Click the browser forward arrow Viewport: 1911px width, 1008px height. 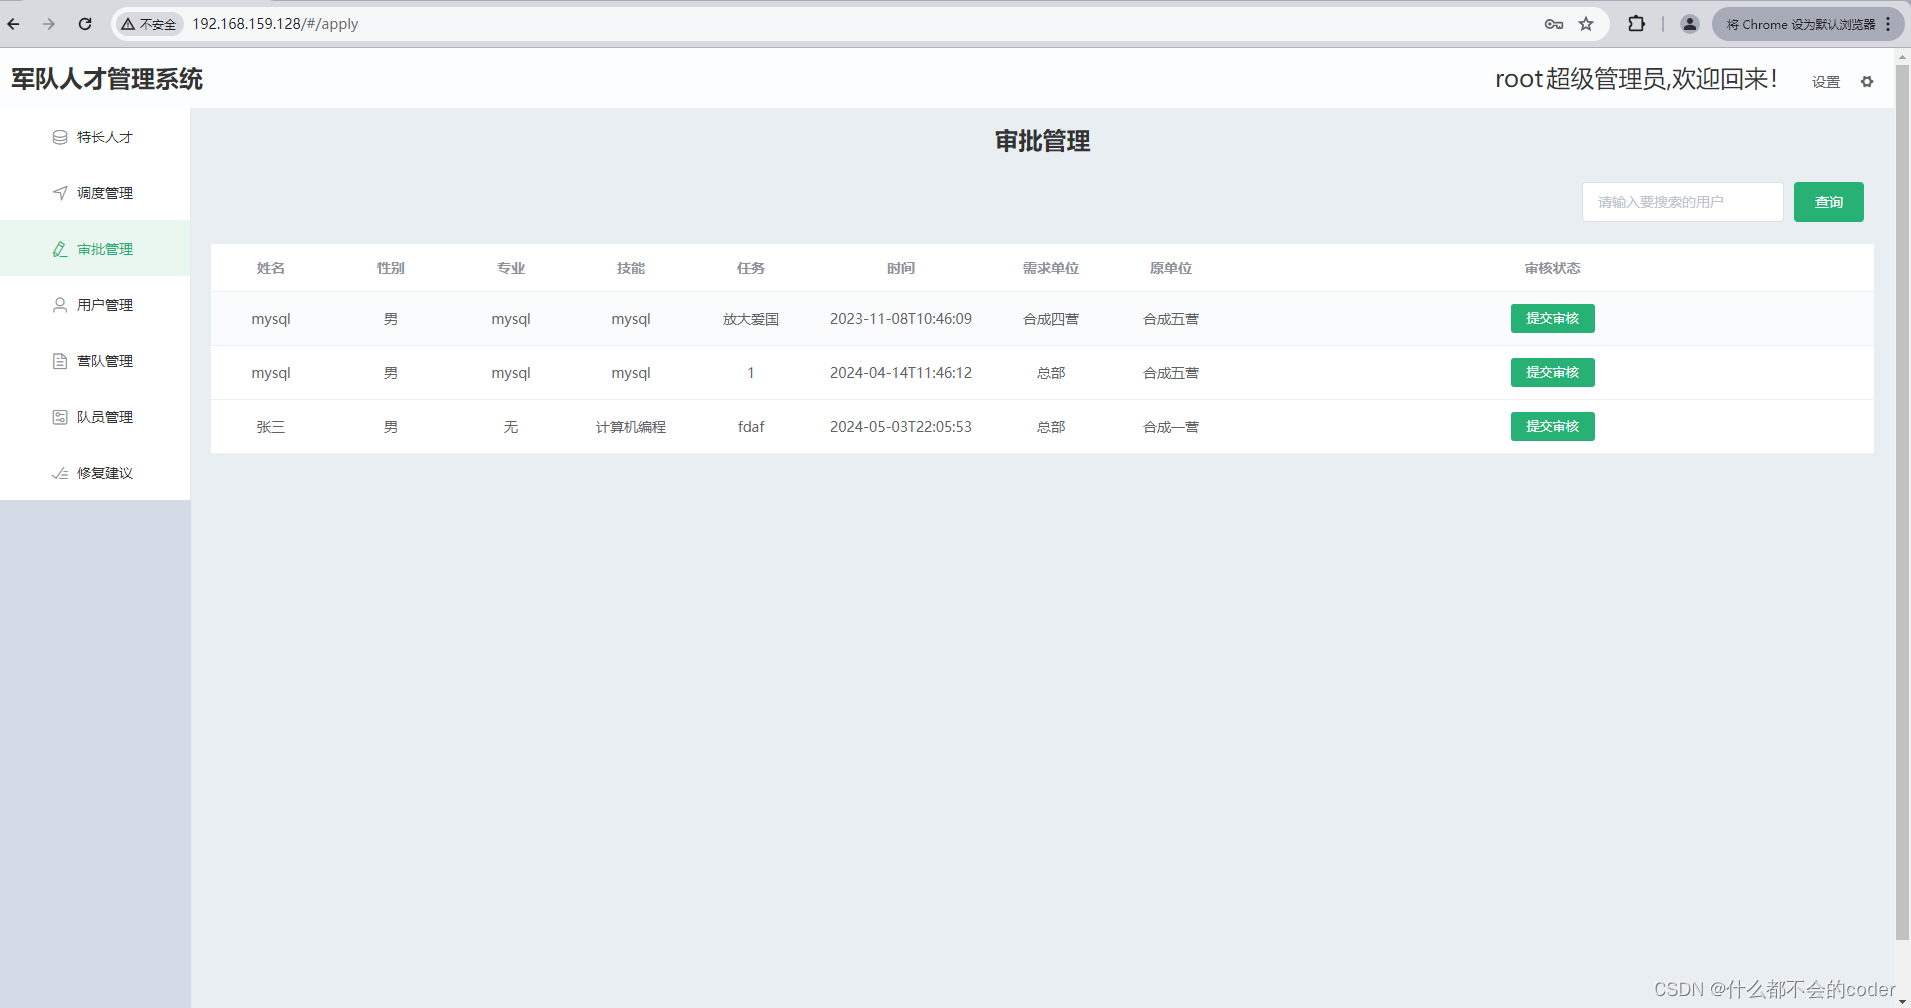coord(49,24)
